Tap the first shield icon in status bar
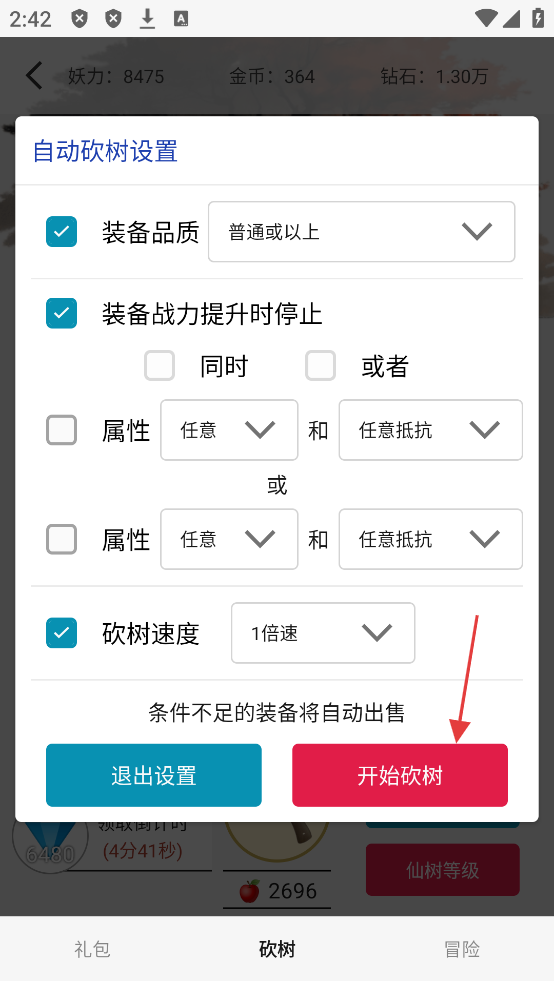 click(x=79, y=19)
